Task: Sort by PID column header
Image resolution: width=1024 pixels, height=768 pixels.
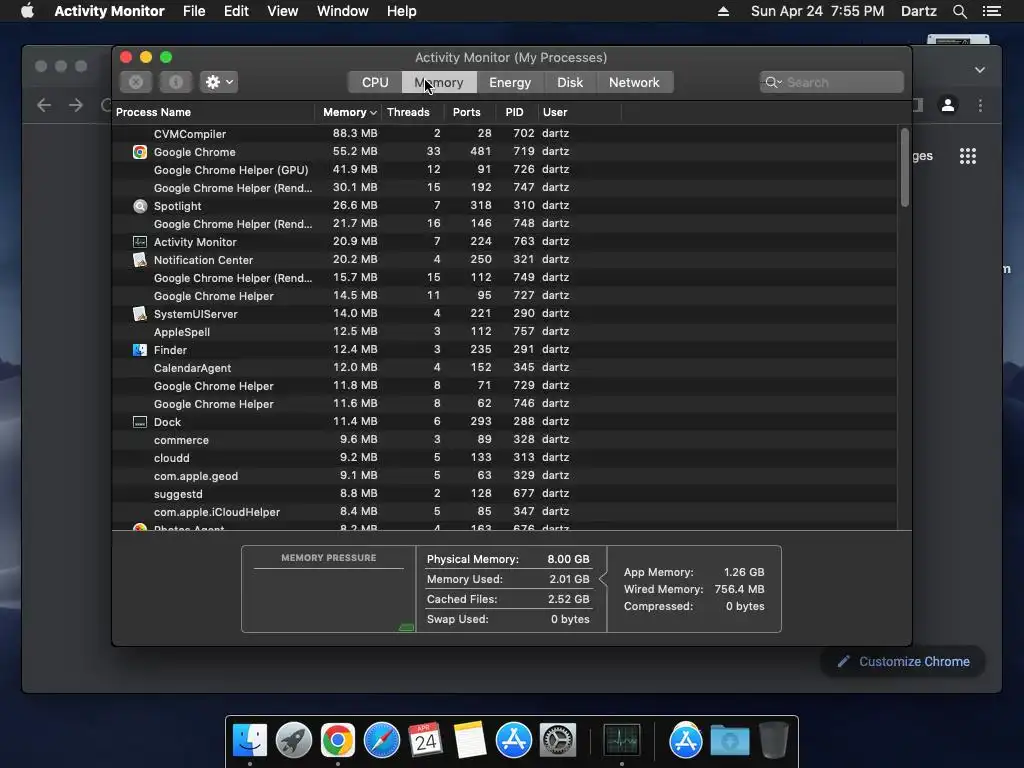Action: [515, 112]
